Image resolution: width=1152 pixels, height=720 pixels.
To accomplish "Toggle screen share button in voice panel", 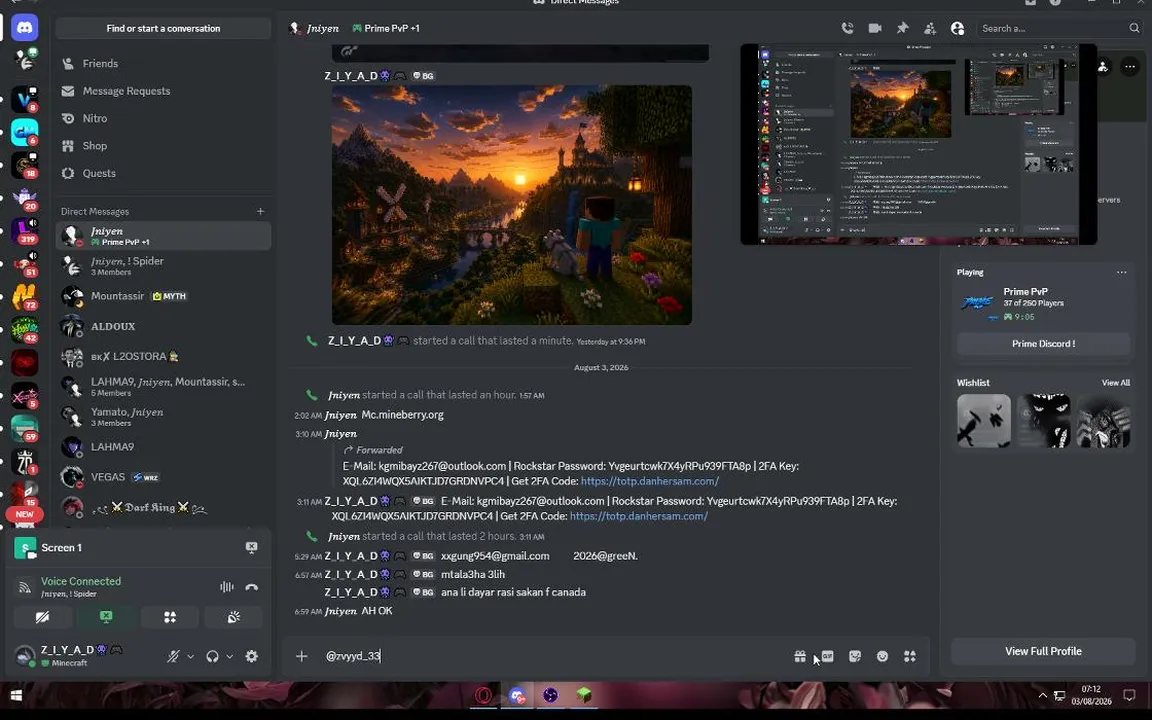I will 106,617.
